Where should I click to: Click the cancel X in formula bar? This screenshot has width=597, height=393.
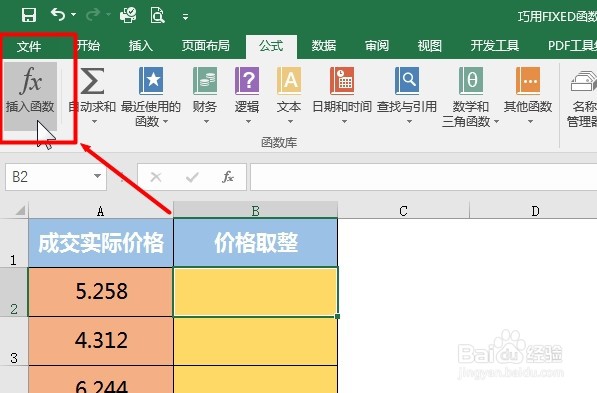156,177
